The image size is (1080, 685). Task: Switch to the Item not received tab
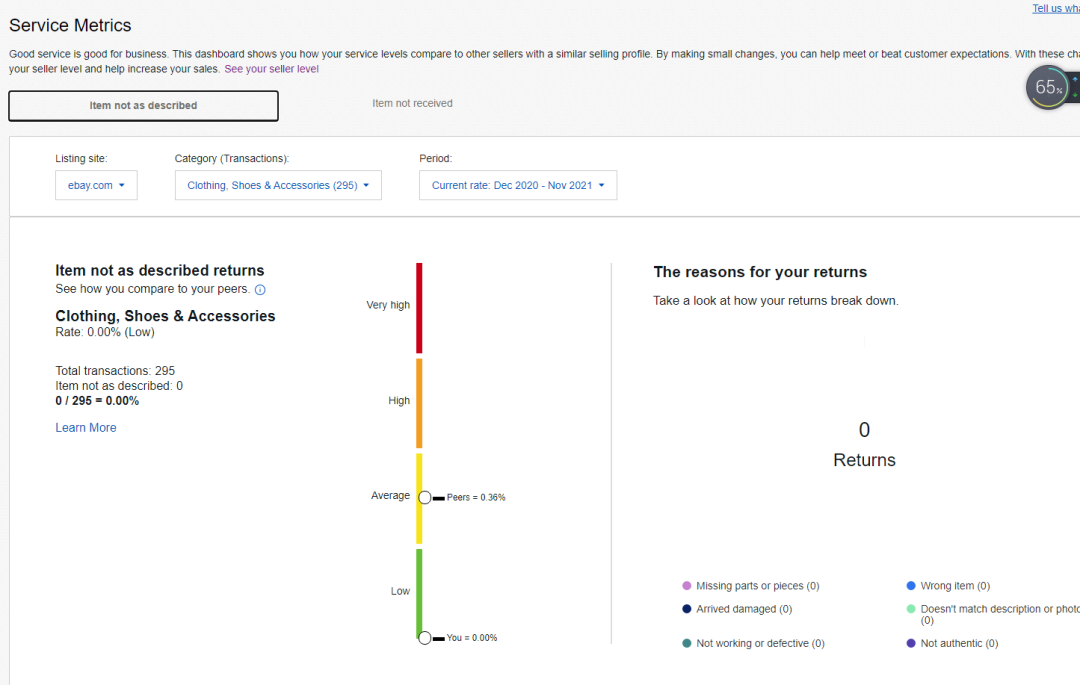click(412, 103)
